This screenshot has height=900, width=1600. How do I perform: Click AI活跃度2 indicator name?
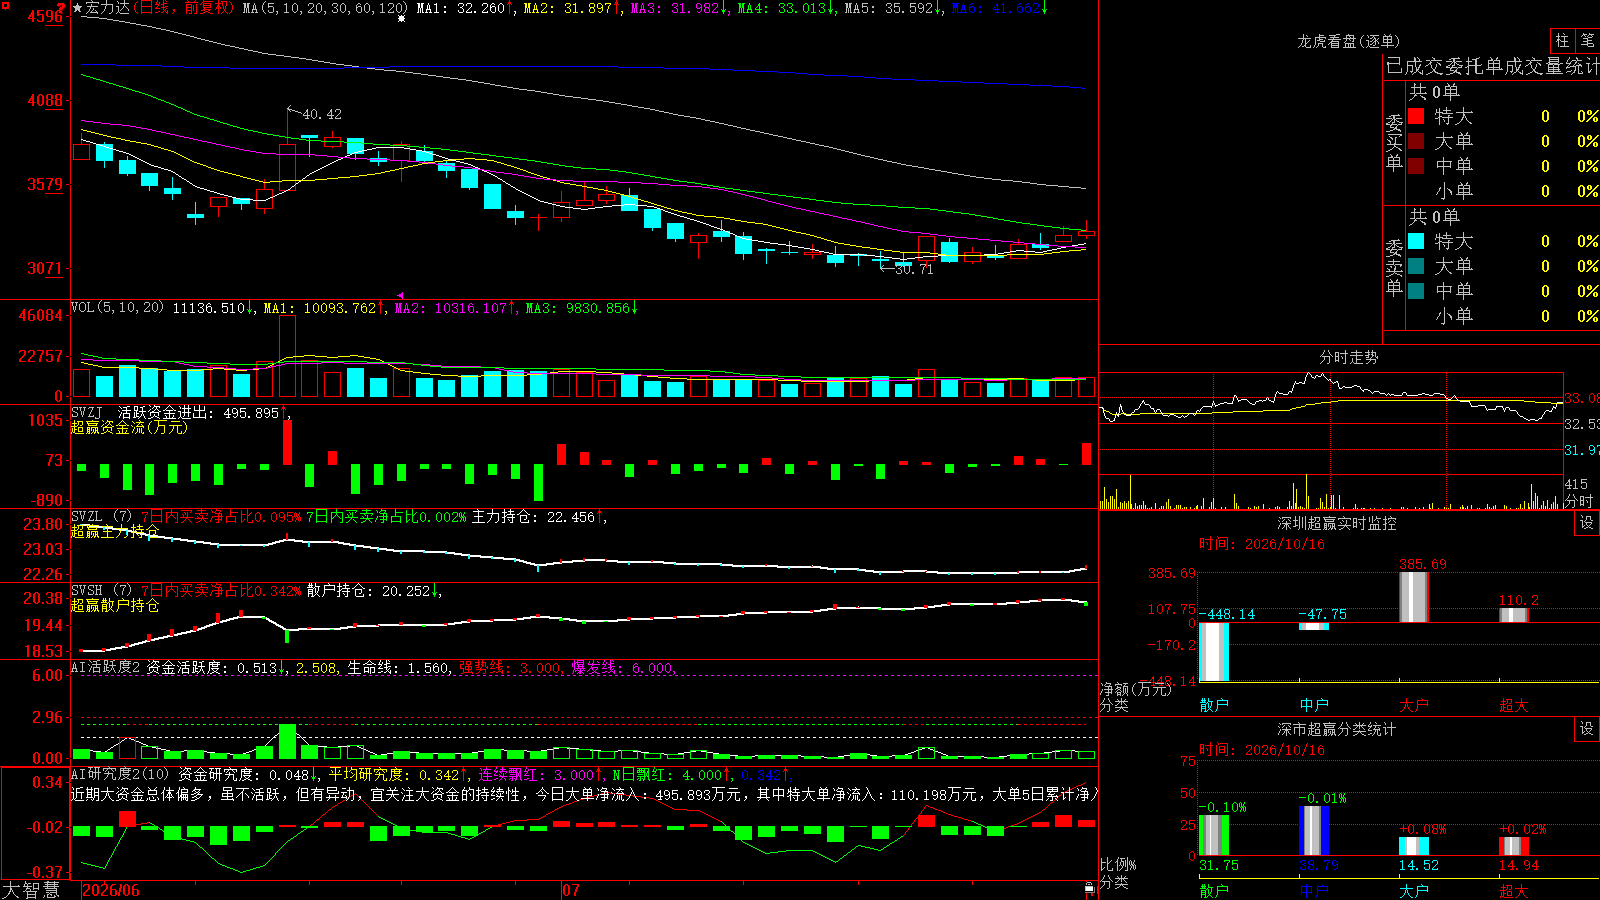click(106, 667)
